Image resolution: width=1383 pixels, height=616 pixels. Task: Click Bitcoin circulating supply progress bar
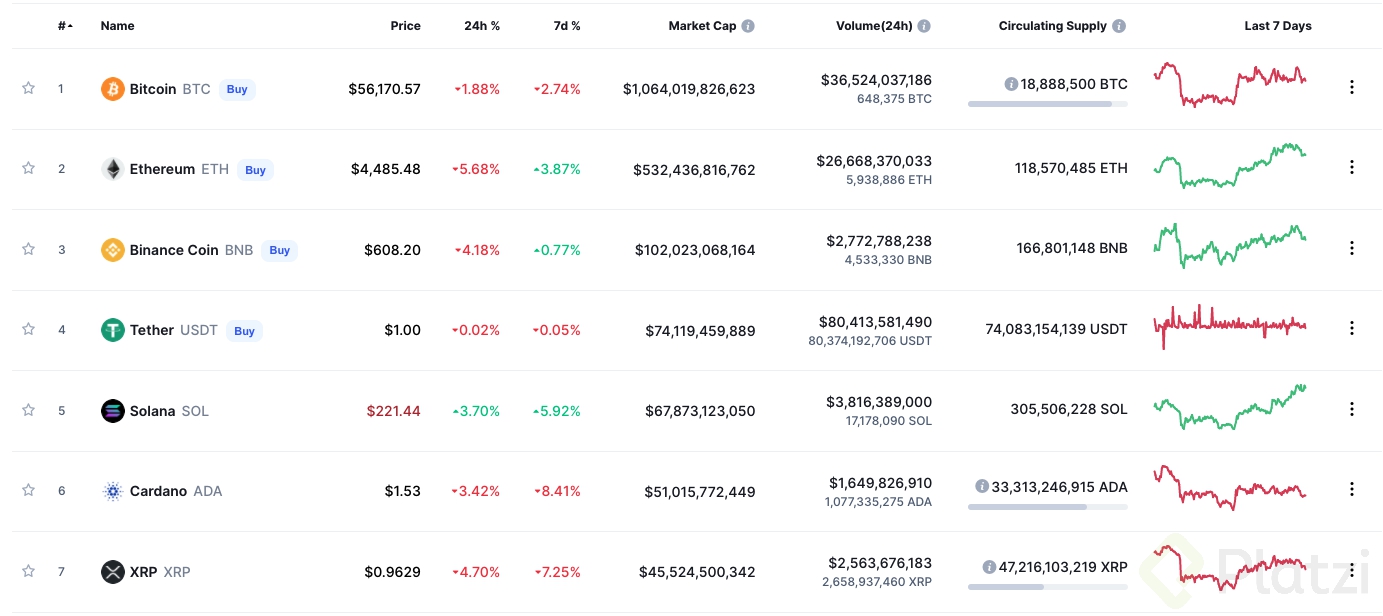[x=1048, y=103]
